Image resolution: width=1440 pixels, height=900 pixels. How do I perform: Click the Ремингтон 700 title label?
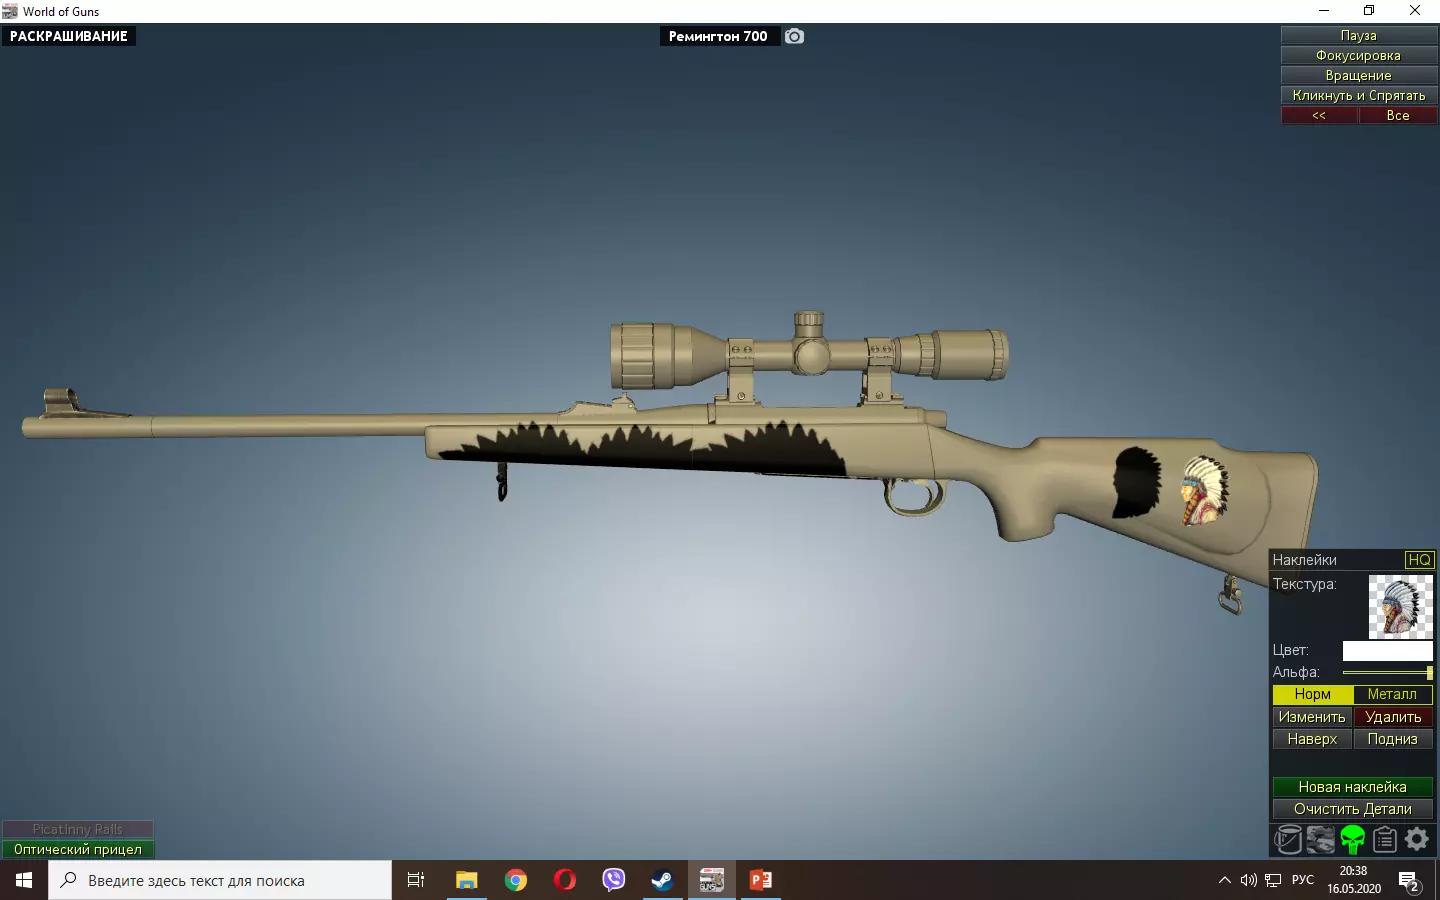point(718,36)
